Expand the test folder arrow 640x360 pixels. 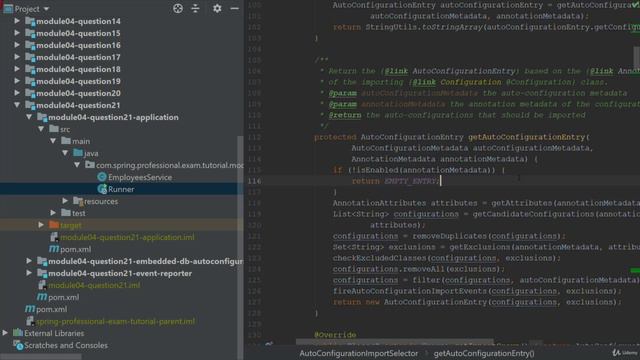[53, 213]
